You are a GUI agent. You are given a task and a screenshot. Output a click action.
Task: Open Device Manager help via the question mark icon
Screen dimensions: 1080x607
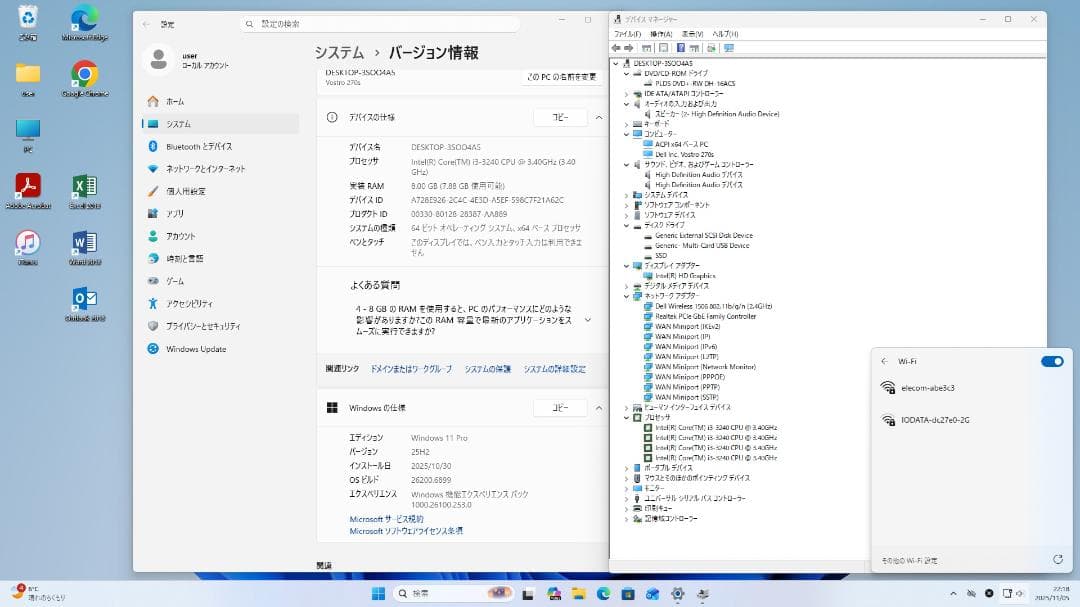680,46
